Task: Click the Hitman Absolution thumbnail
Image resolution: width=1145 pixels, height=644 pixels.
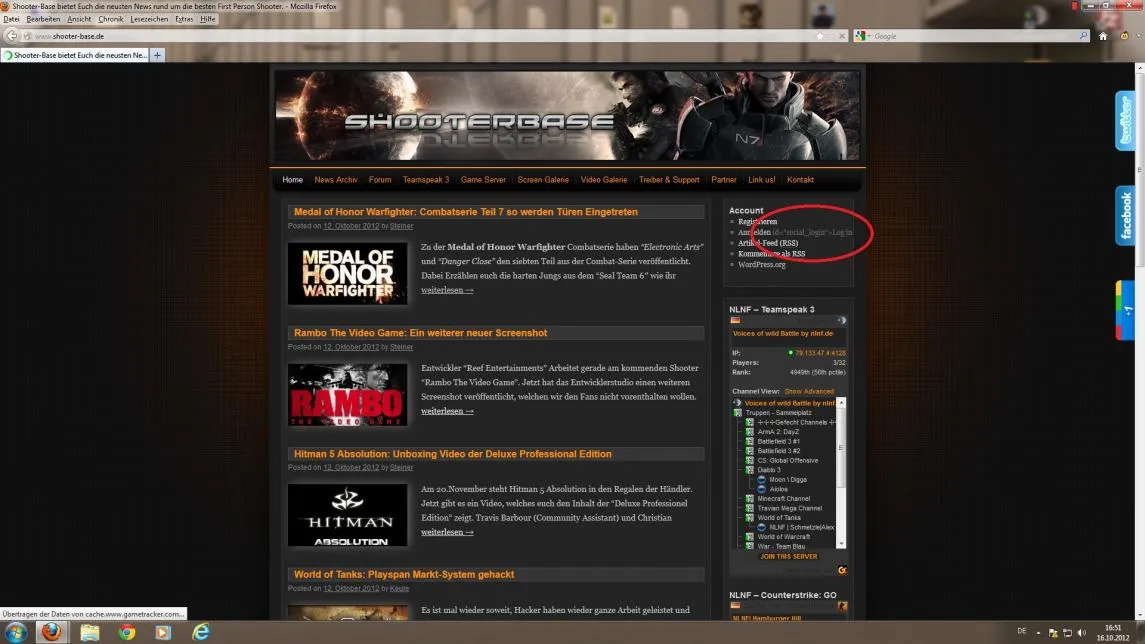Action: point(348,515)
